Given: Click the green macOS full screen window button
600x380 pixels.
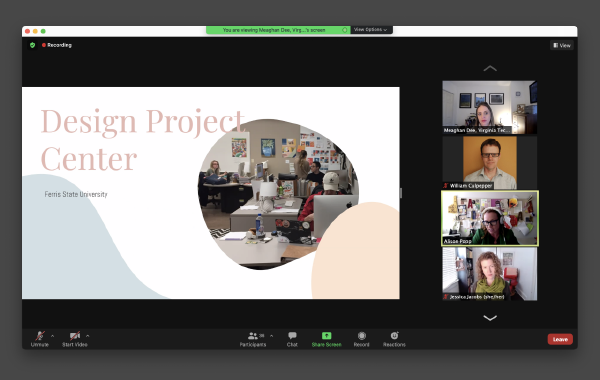Looking at the screenshot, I should pyautogui.click(x=43, y=31).
